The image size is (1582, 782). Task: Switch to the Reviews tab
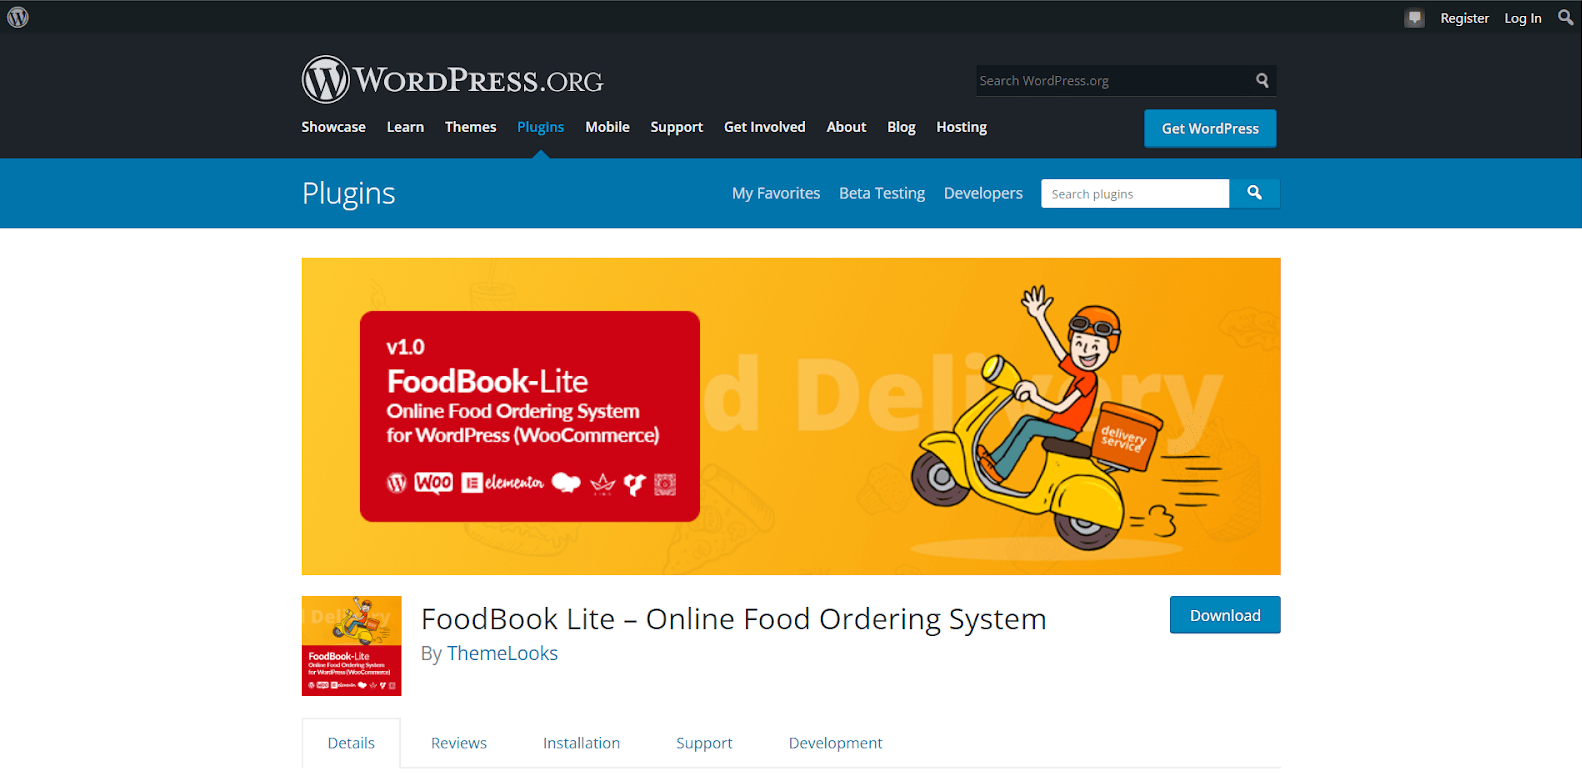459,743
